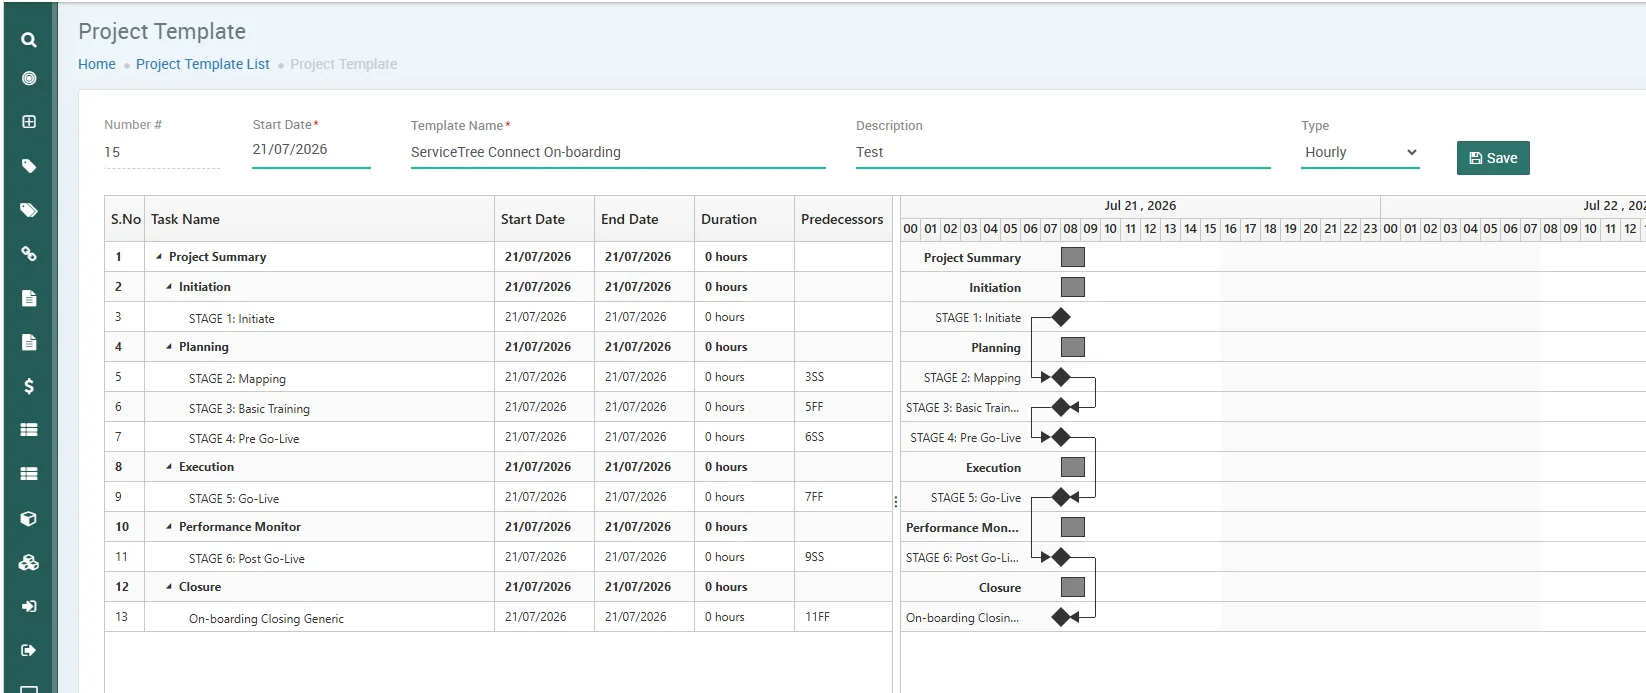Collapse the Performance Monitor group triangle
The image size is (1646, 693).
(169, 527)
